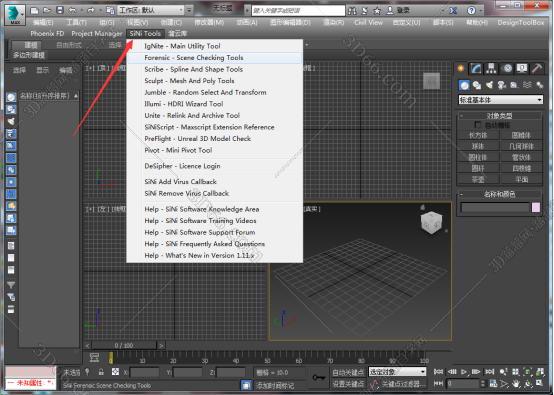Viewport: 554px width, 395px height.
Task: Play animation with the play button
Action: coord(464,372)
